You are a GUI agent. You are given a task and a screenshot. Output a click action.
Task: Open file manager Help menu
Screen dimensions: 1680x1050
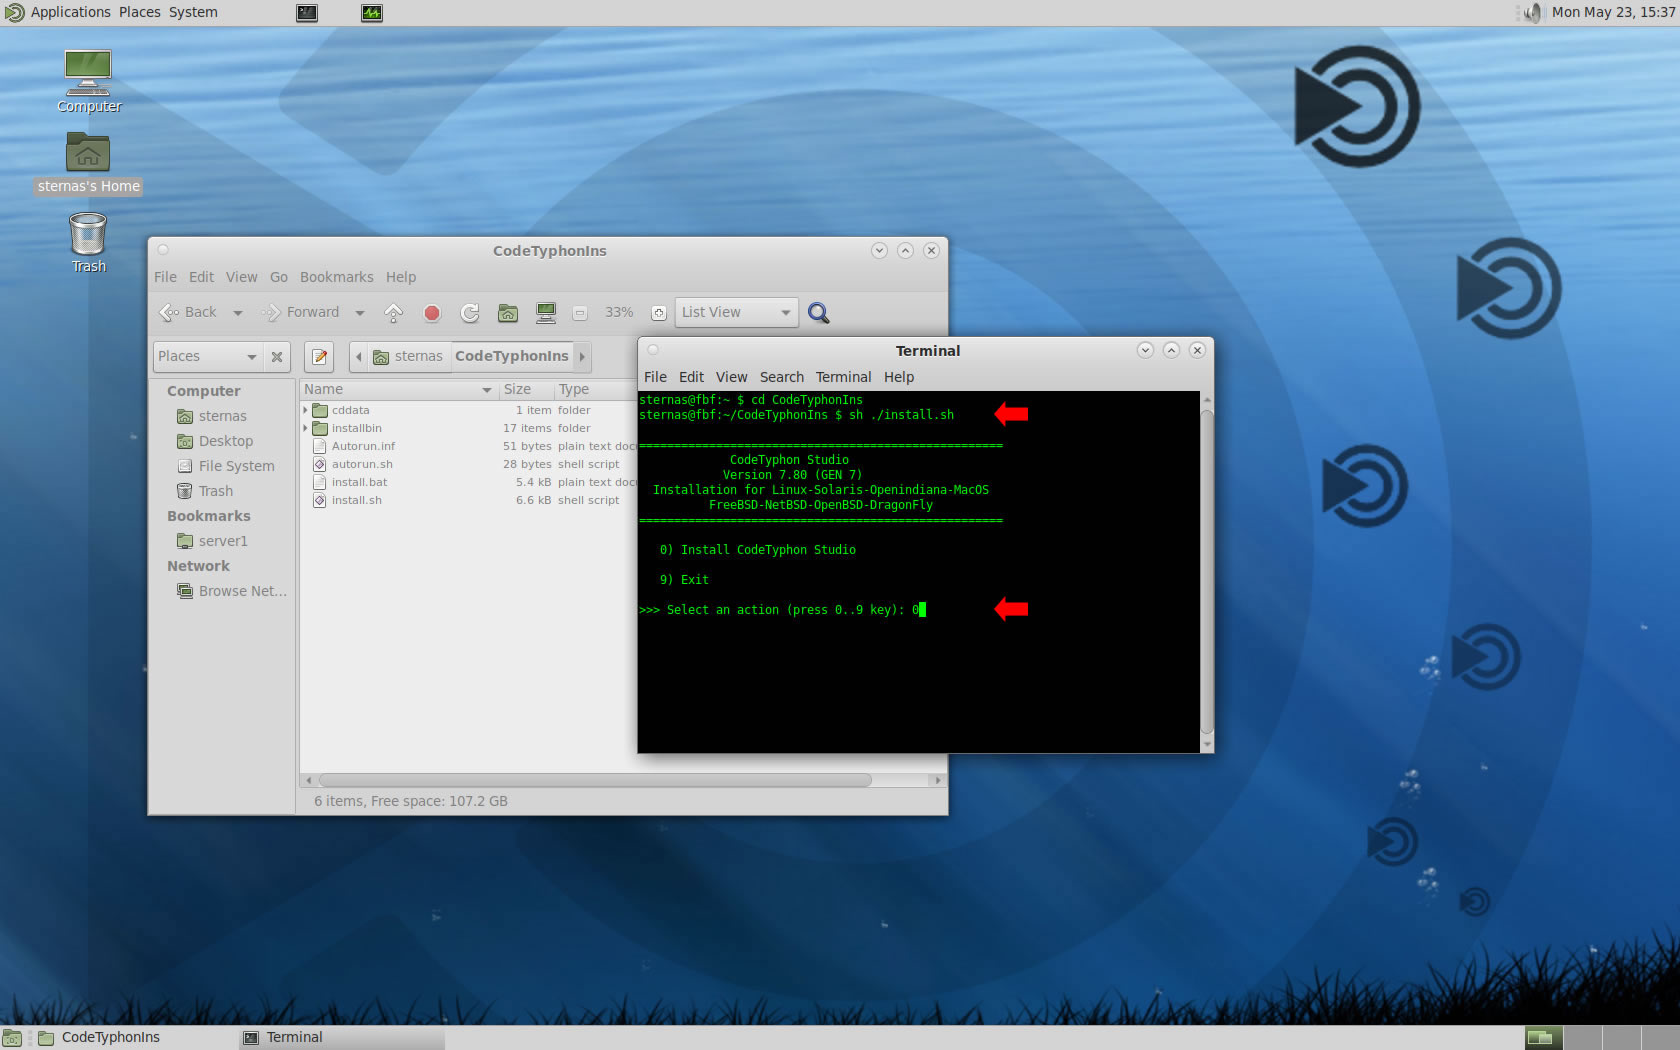[x=401, y=277]
